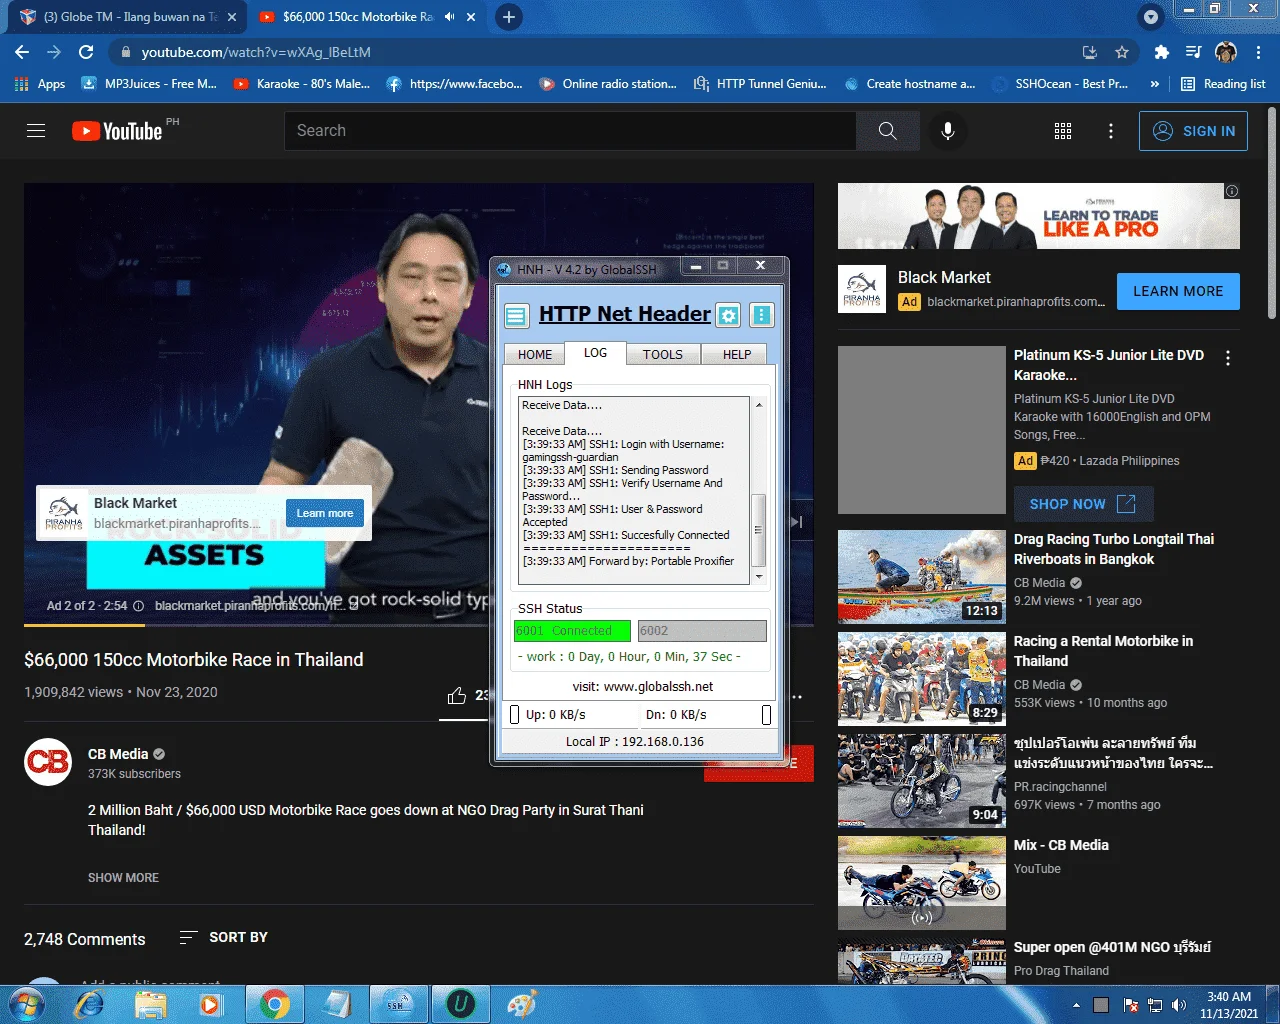The height and width of the screenshot is (1024, 1280).
Task: Open HELP tab in HNH
Action: pos(737,354)
